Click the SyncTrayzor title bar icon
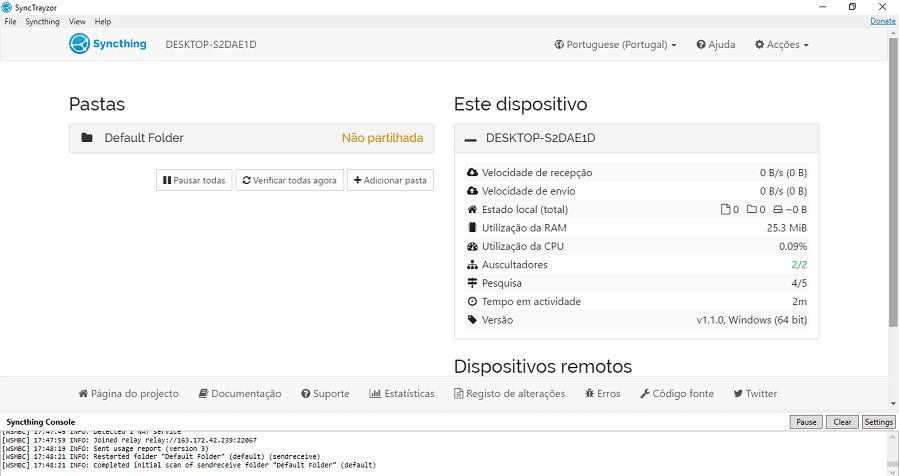This screenshot has height=476, width=899. [x=7, y=7]
